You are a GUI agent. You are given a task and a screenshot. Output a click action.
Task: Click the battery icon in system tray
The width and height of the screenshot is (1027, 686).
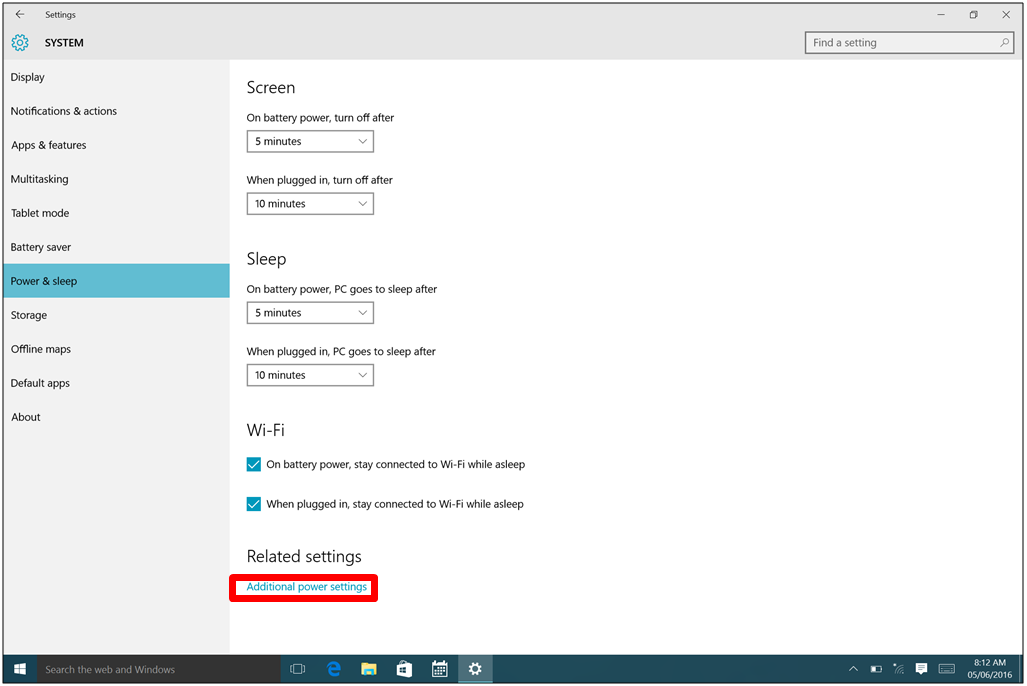876,669
